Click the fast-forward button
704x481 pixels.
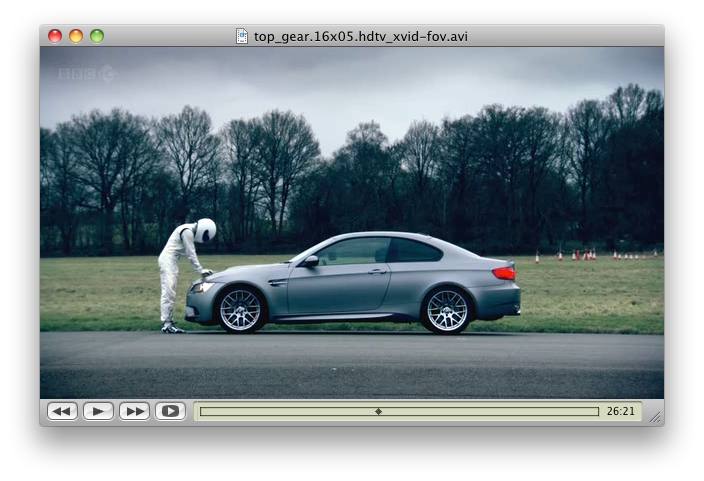(134, 411)
